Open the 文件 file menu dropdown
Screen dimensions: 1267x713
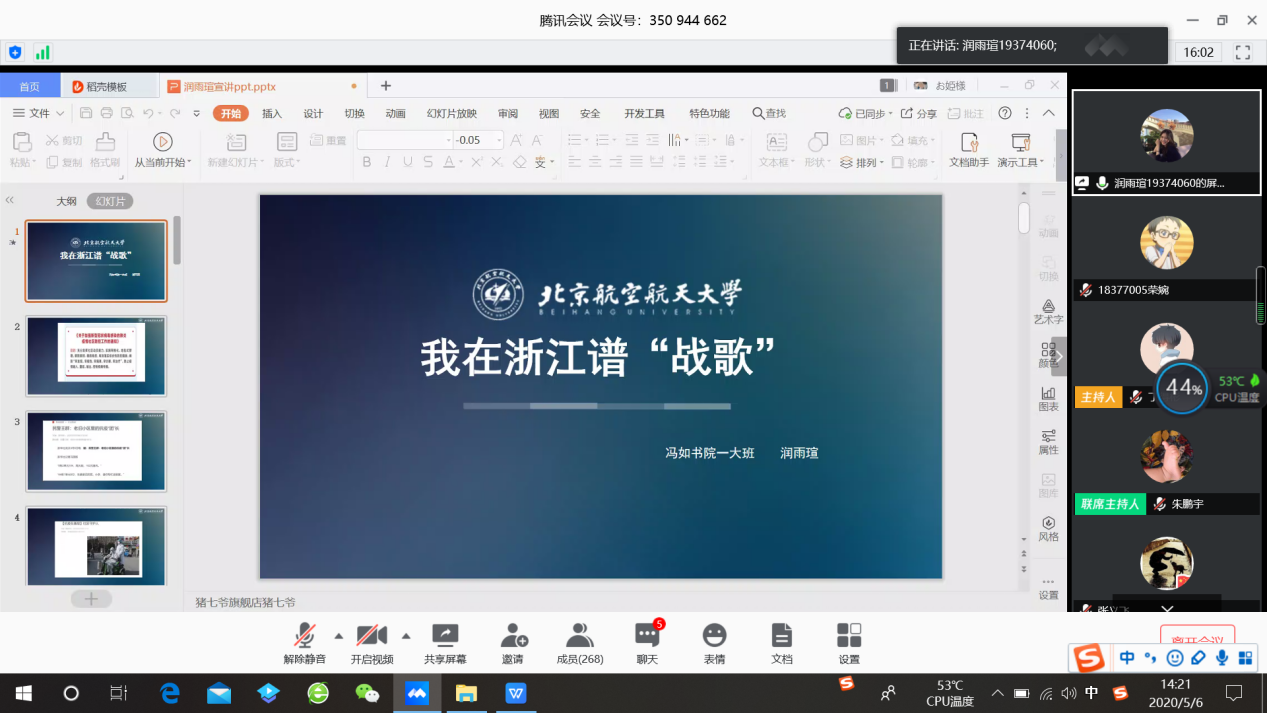click(38, 113)
